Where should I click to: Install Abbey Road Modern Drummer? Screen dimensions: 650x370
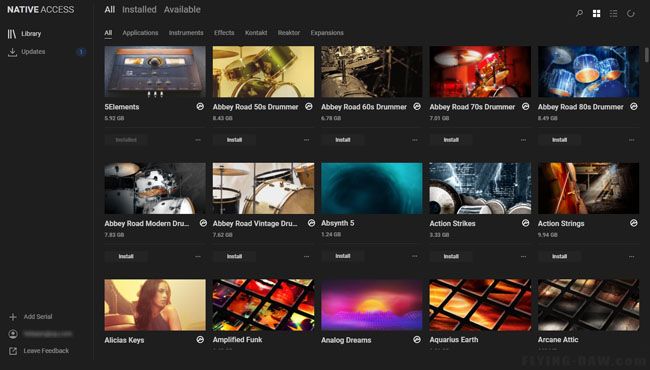(126, 256)
